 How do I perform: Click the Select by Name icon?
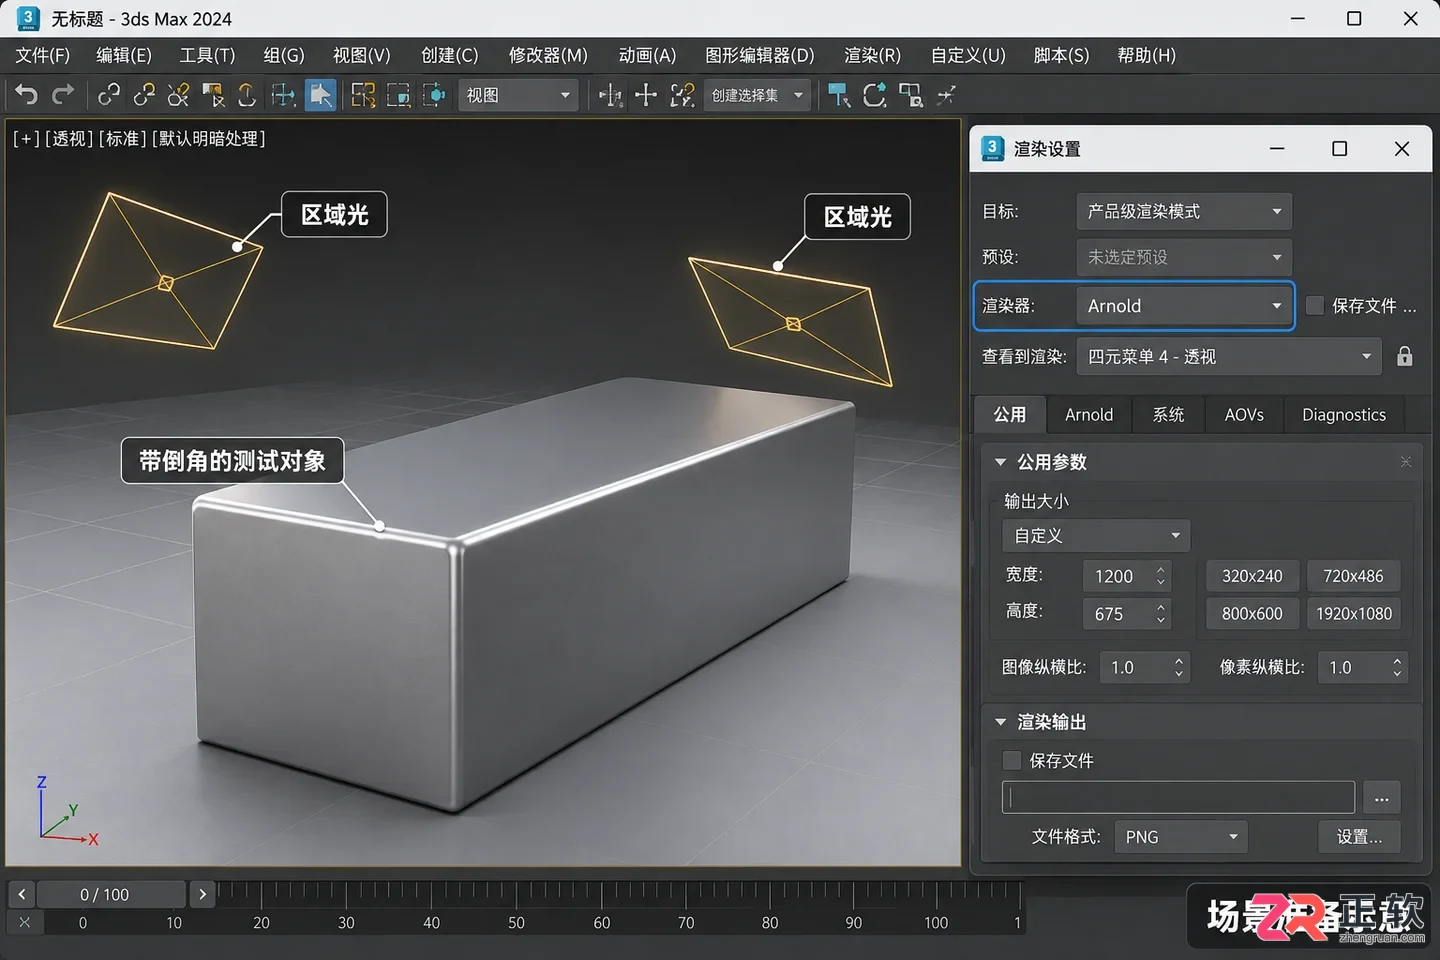[284, 95]
